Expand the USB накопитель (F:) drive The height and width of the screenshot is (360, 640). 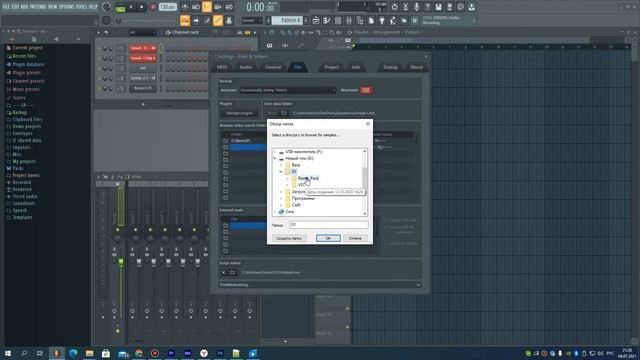275,151
